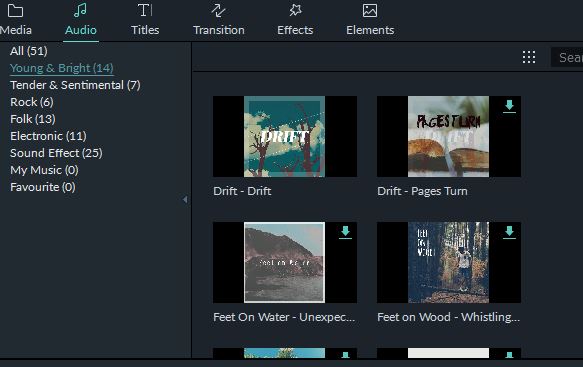
Task: Click the Search input field
Action: pyautogui.click(x=567, y=57)
